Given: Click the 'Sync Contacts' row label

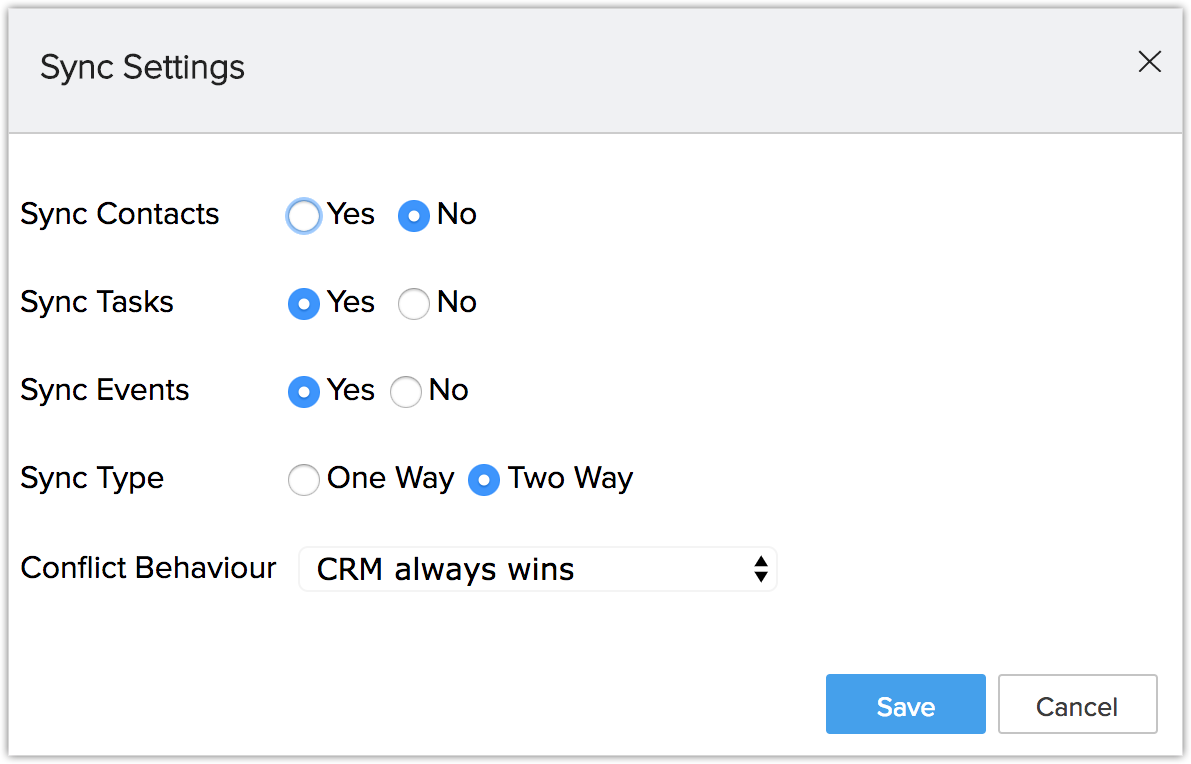Looking at the screenshot, I should click(x=120, y=214).
